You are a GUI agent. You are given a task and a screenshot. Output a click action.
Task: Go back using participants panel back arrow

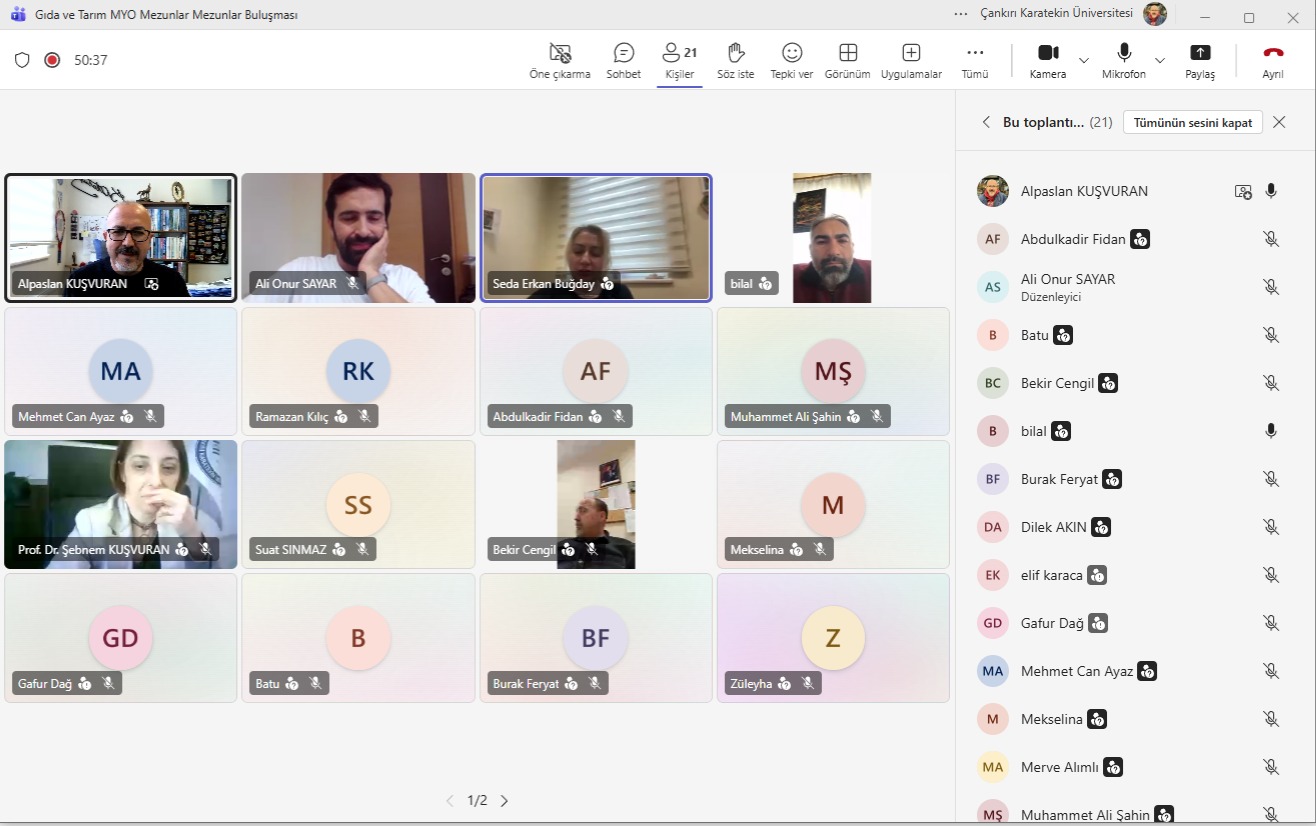(x=986, y=122)
